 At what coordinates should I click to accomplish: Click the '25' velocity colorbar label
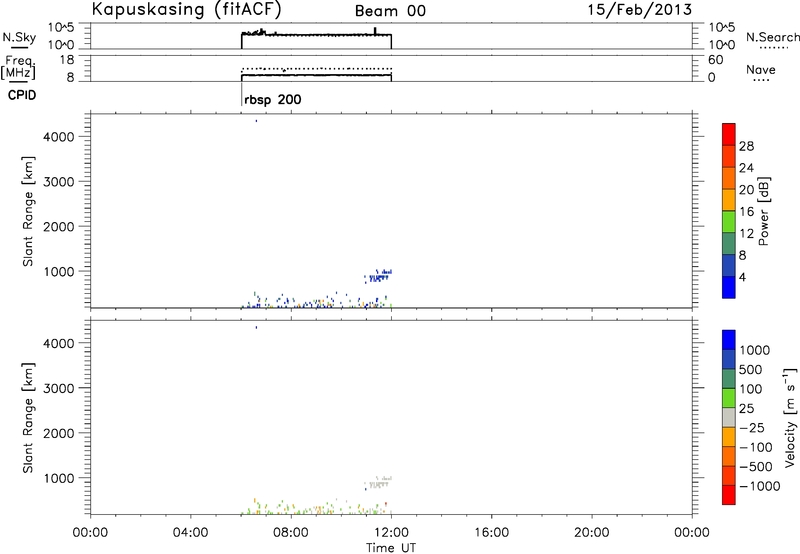(x=748, y=409)
